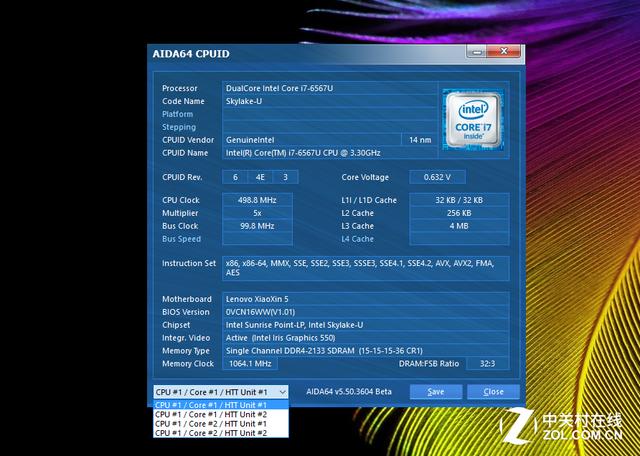Click the CPUID Rev. 4E box

point(260,177)
